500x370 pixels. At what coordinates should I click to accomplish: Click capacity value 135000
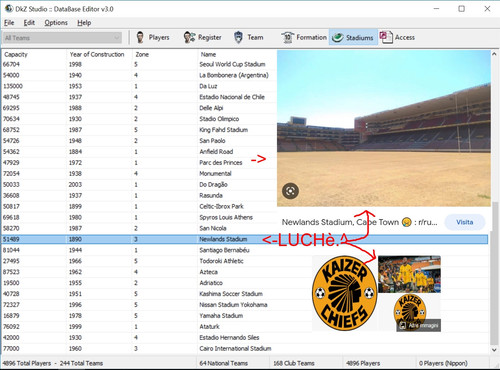[x=13, y=86]
